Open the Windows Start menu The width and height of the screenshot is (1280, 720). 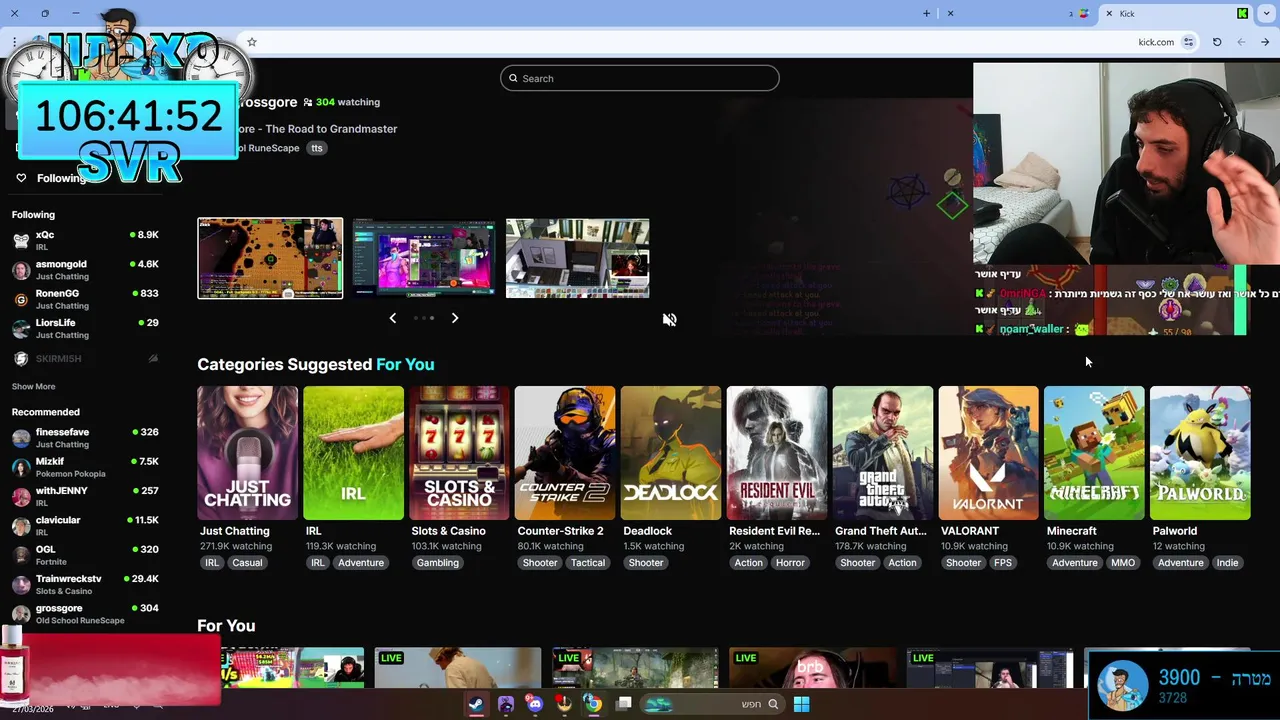point(801,704)
